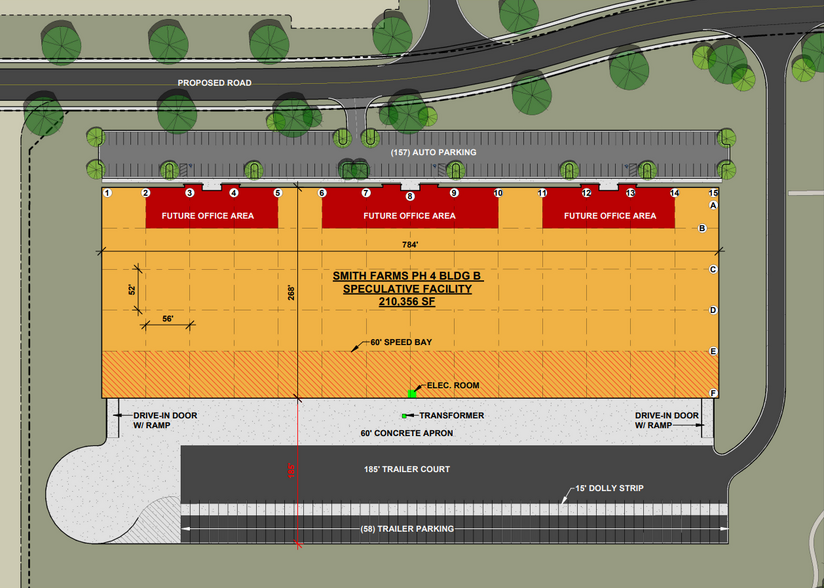The image size is (824, 588).
Task: Click column grid marker 12
Action: [x=586, y=193]
